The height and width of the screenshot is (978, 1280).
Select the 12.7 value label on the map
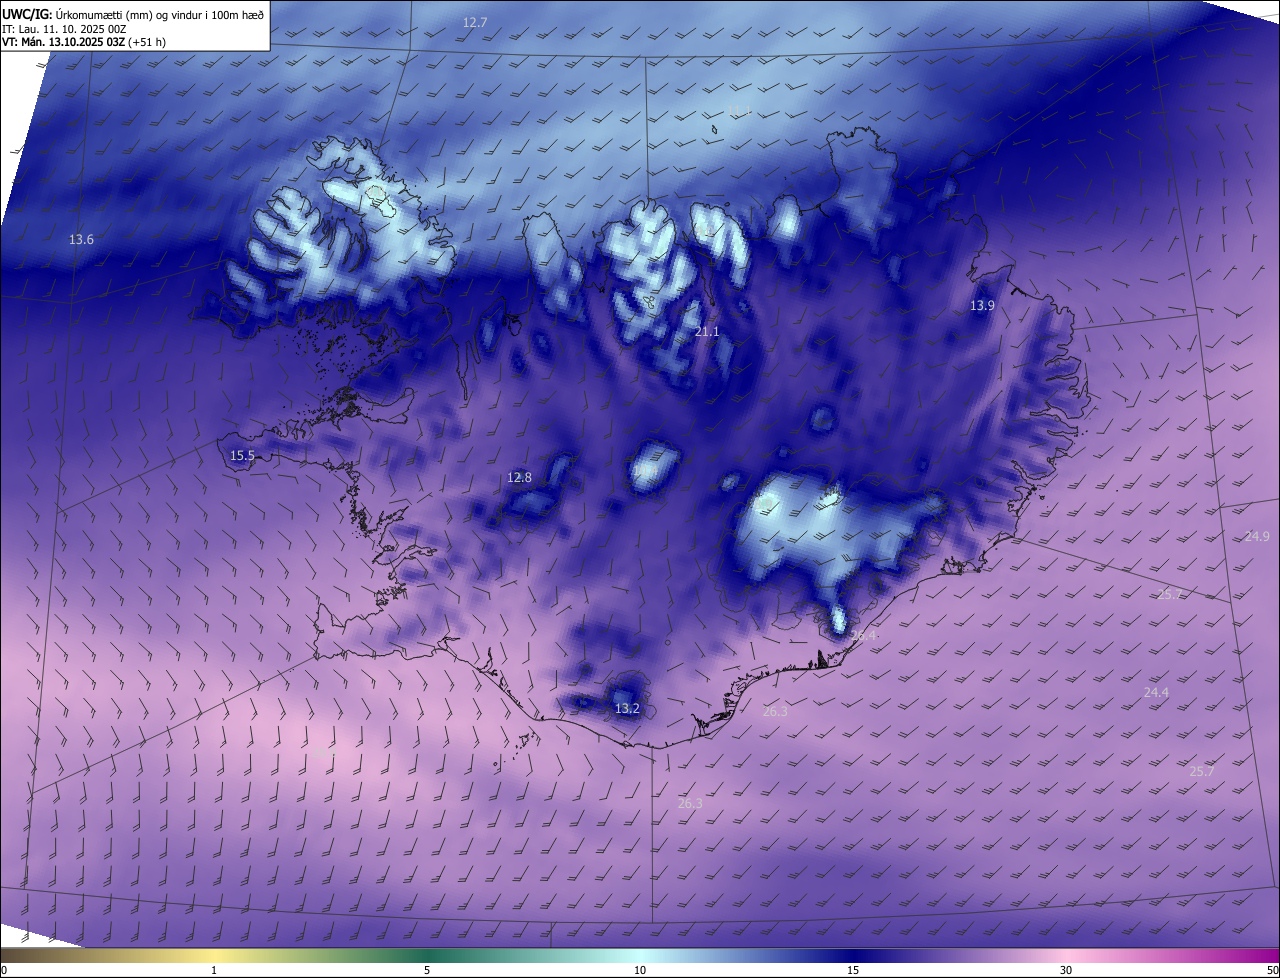[475, 22]
